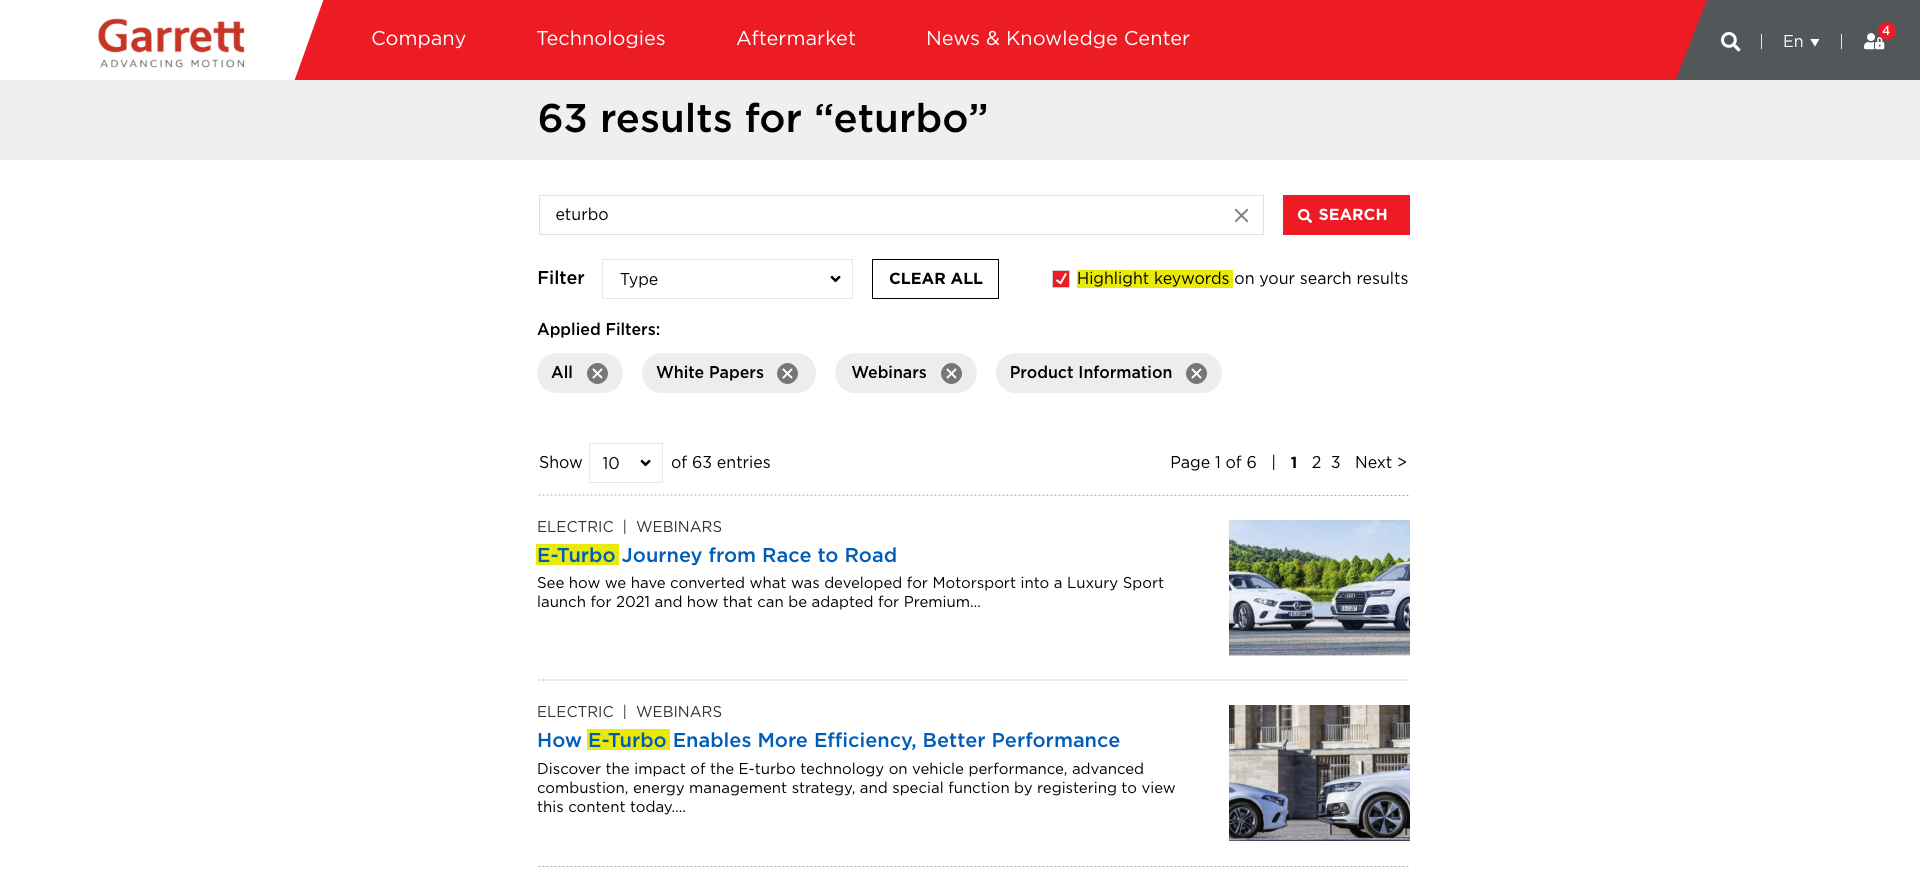This screenshot has width=1920, height=874.
Task: Click the CLEAR ALL button
Action: tap(935, 279)
